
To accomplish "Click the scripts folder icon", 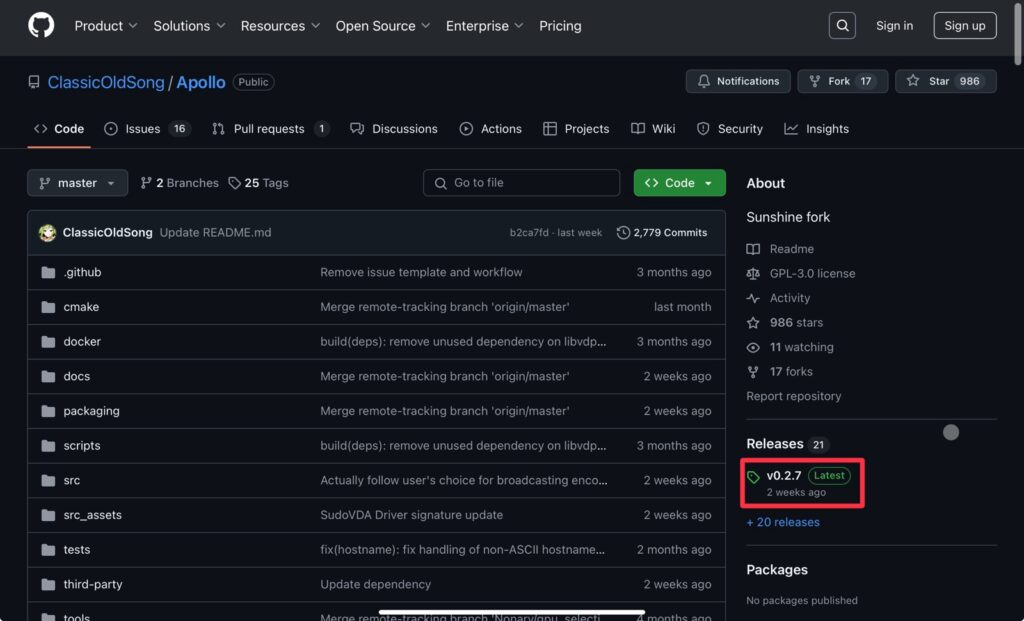I will (48, 445).
